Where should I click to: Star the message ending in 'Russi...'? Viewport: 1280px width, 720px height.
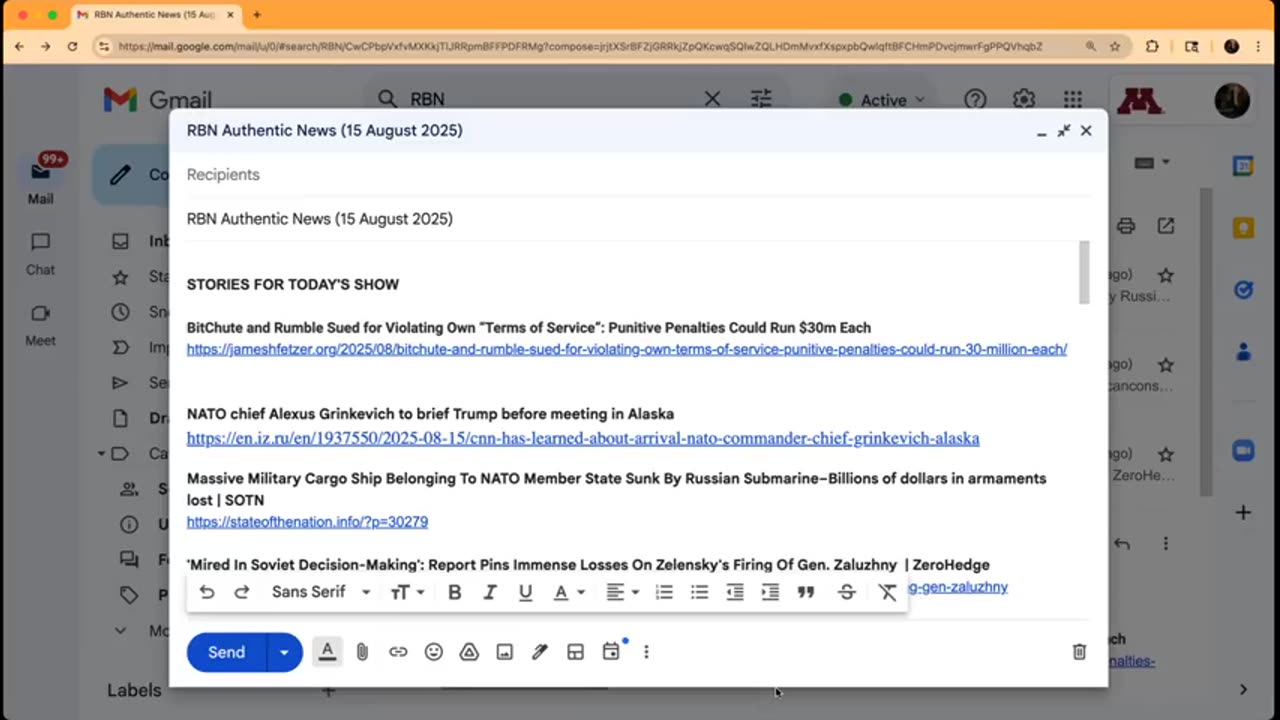click(x=1165, y=275)
